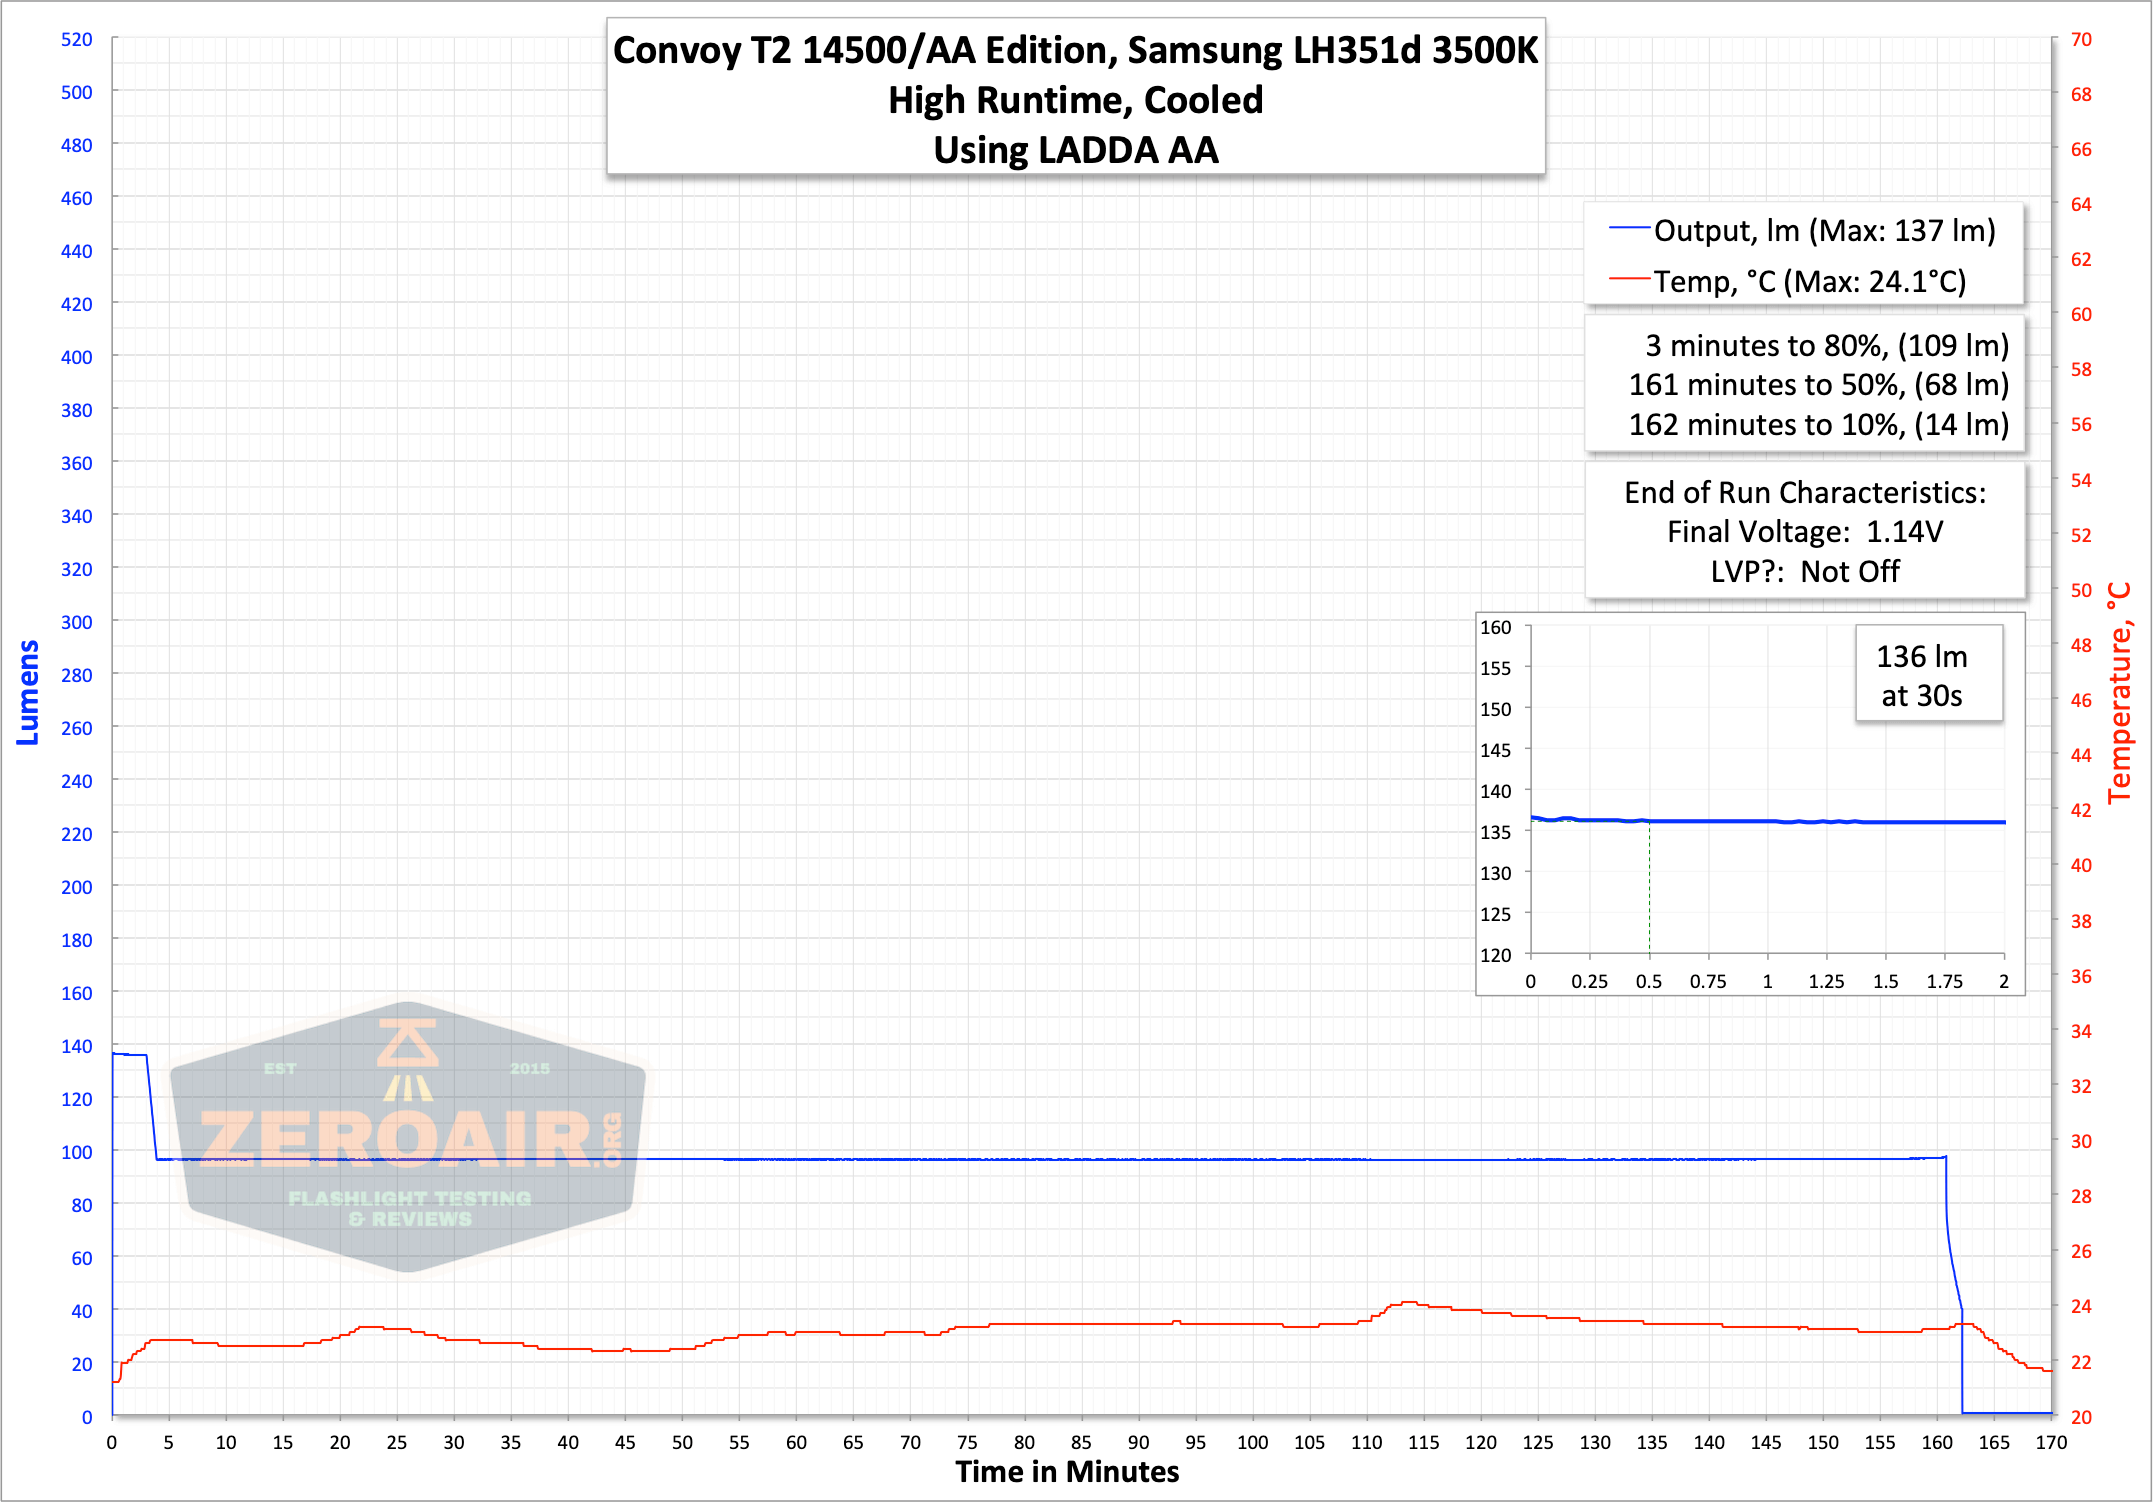
Task: Click the dashed 30-second marker in the inset chart
Action: (1649, 887)
